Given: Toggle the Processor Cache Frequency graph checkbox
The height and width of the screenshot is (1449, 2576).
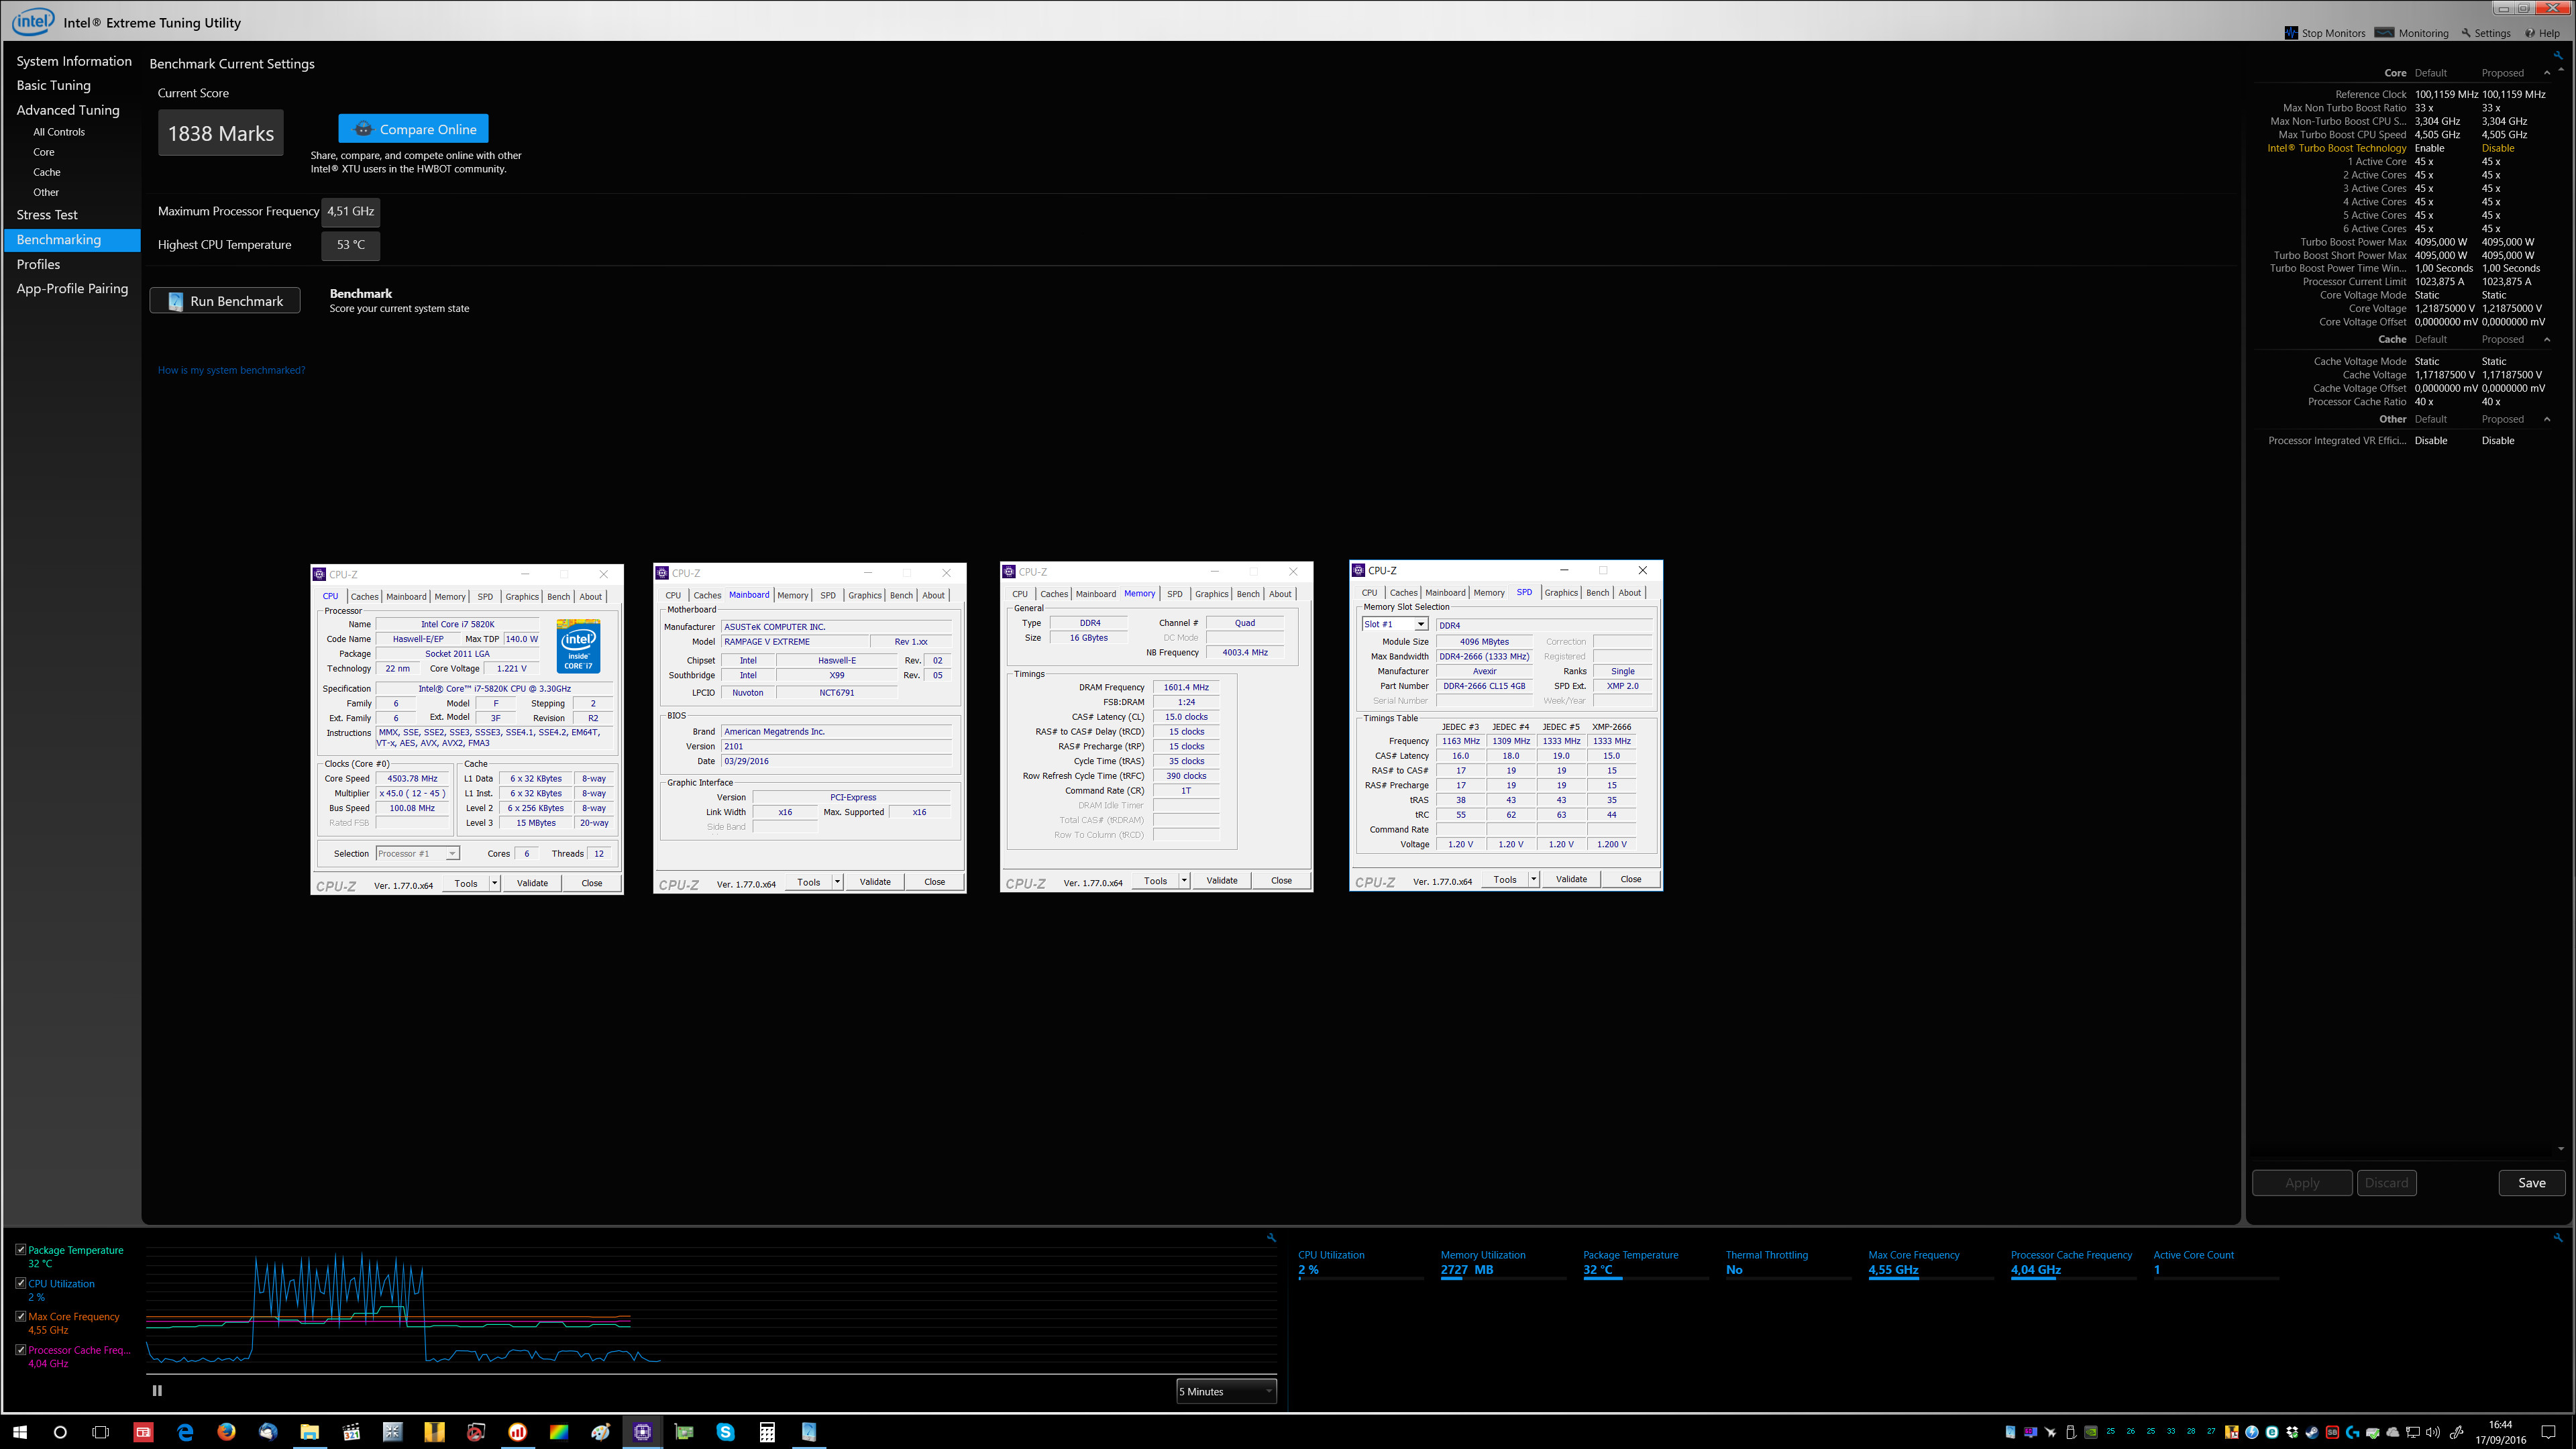Looking at the screenshot, I should point(21,1349).
